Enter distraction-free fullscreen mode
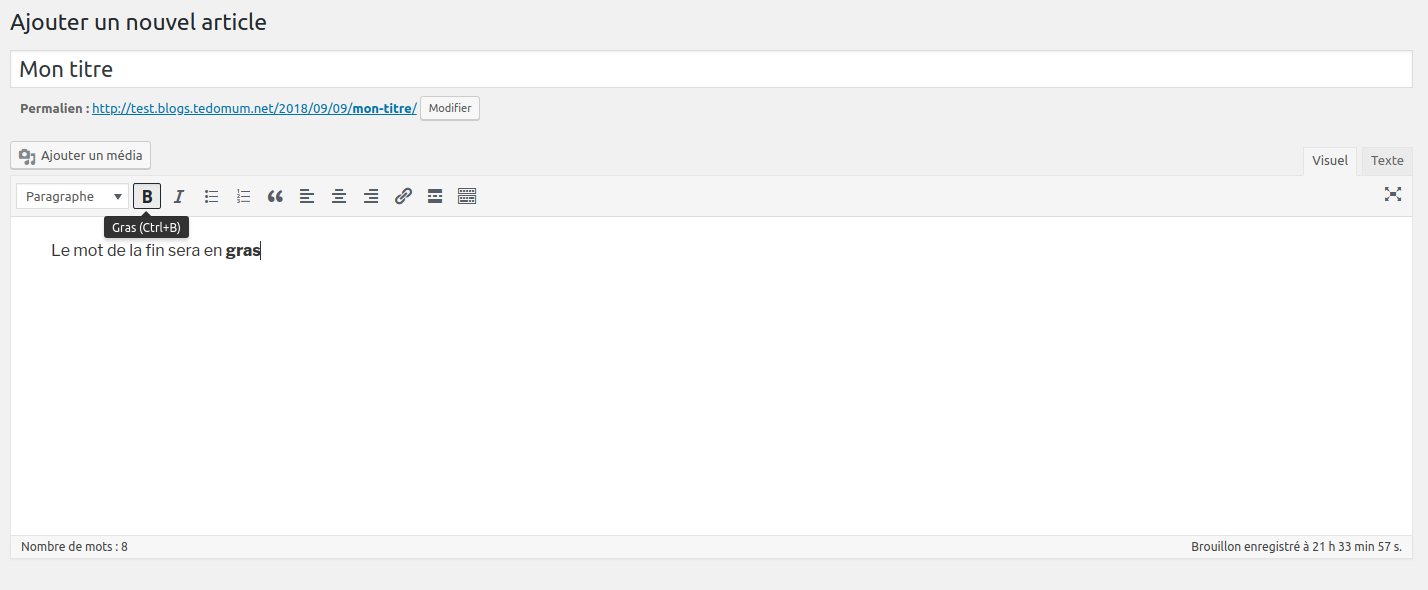This screenshot has height=590, width=1428. tap(1392, 195)
